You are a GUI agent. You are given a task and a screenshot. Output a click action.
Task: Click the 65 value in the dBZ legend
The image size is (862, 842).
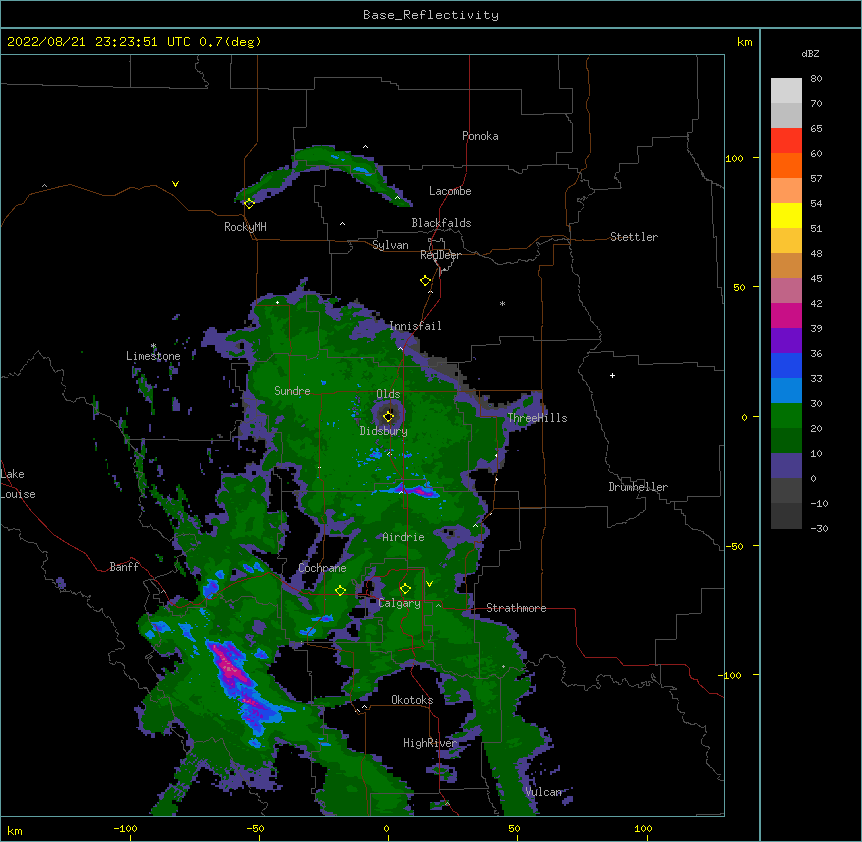pos(816,129)
